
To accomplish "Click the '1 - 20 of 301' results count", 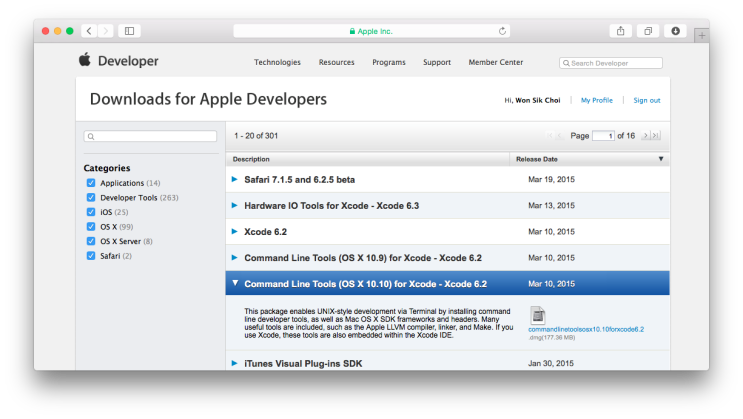I will [256, 136].
